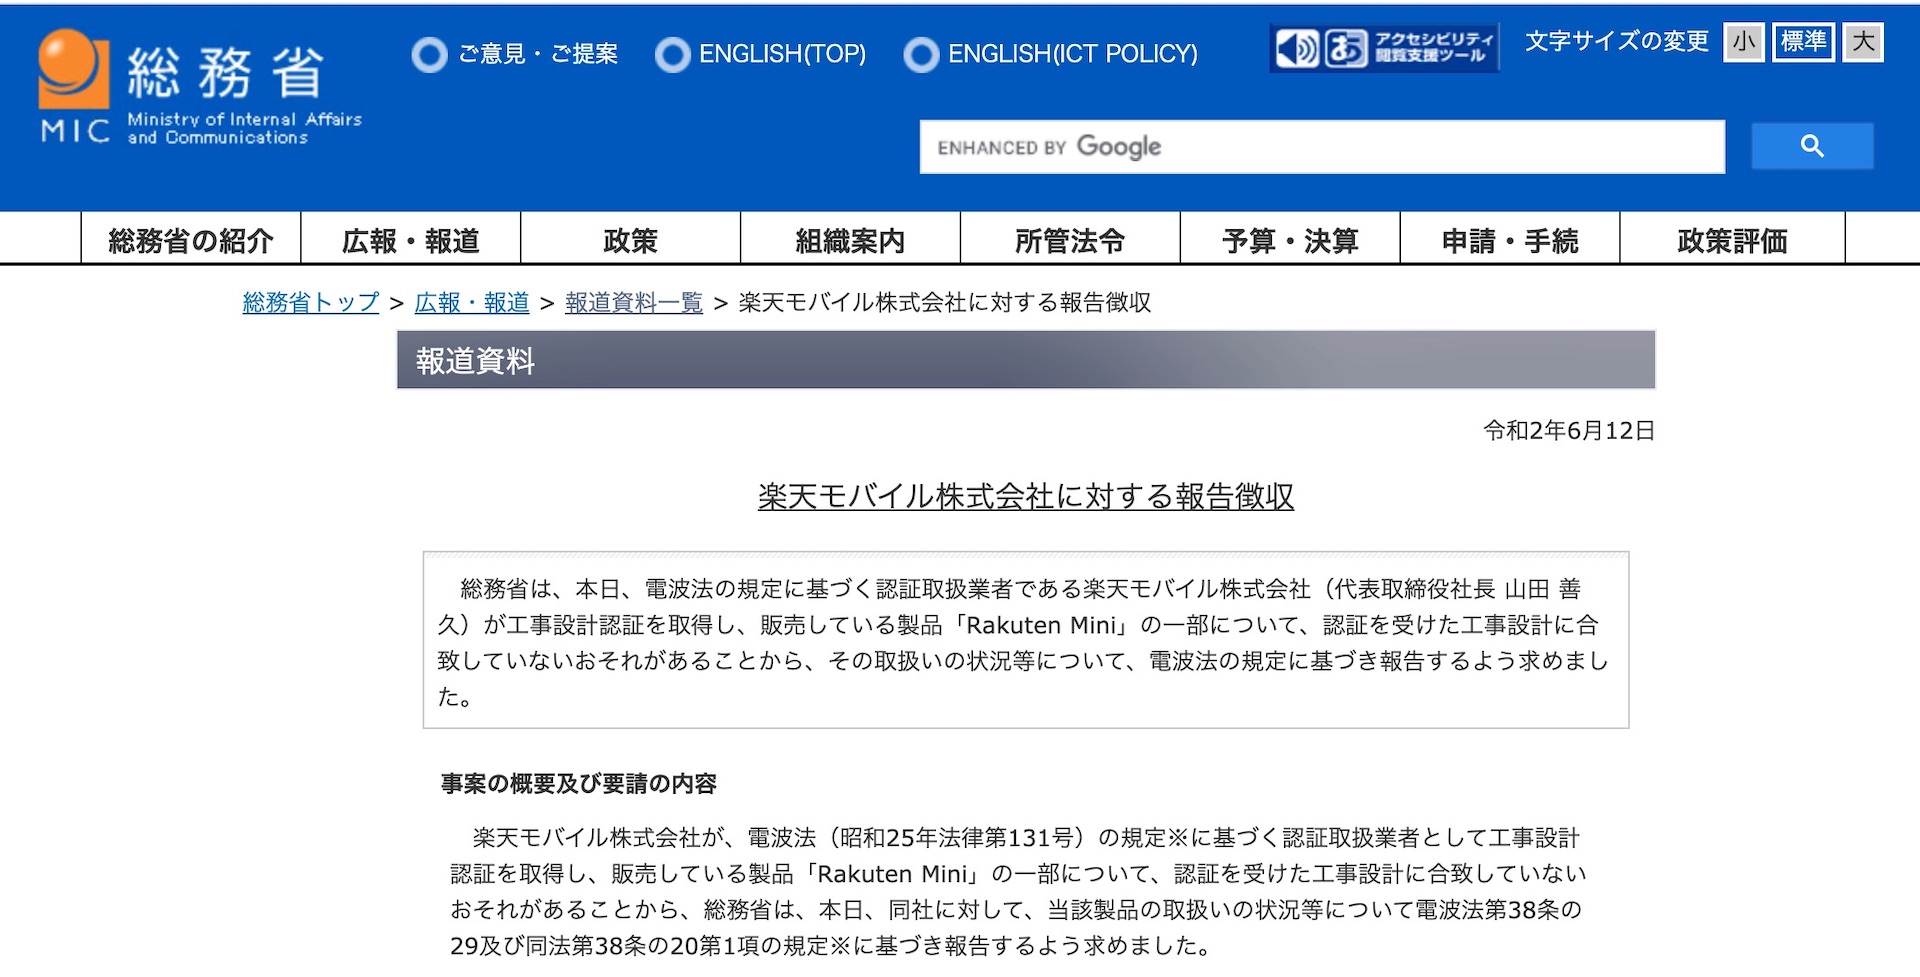Image resolution: width=1920 pixels, height=977 pixels.
Task: Follow 総務省トップ breadcrumb link
Action: tap(311, 302)
